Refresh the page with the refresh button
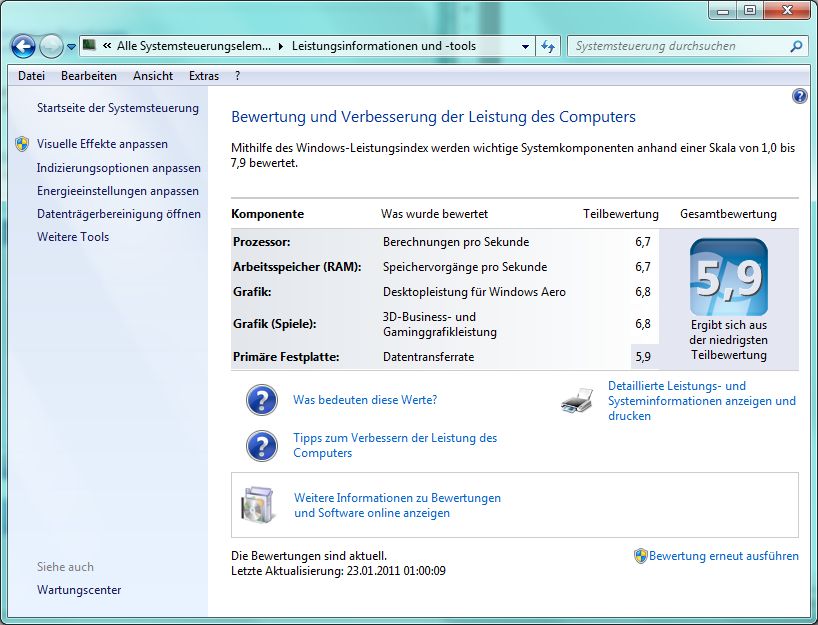818x625 pixels. [x=548, y=46]
